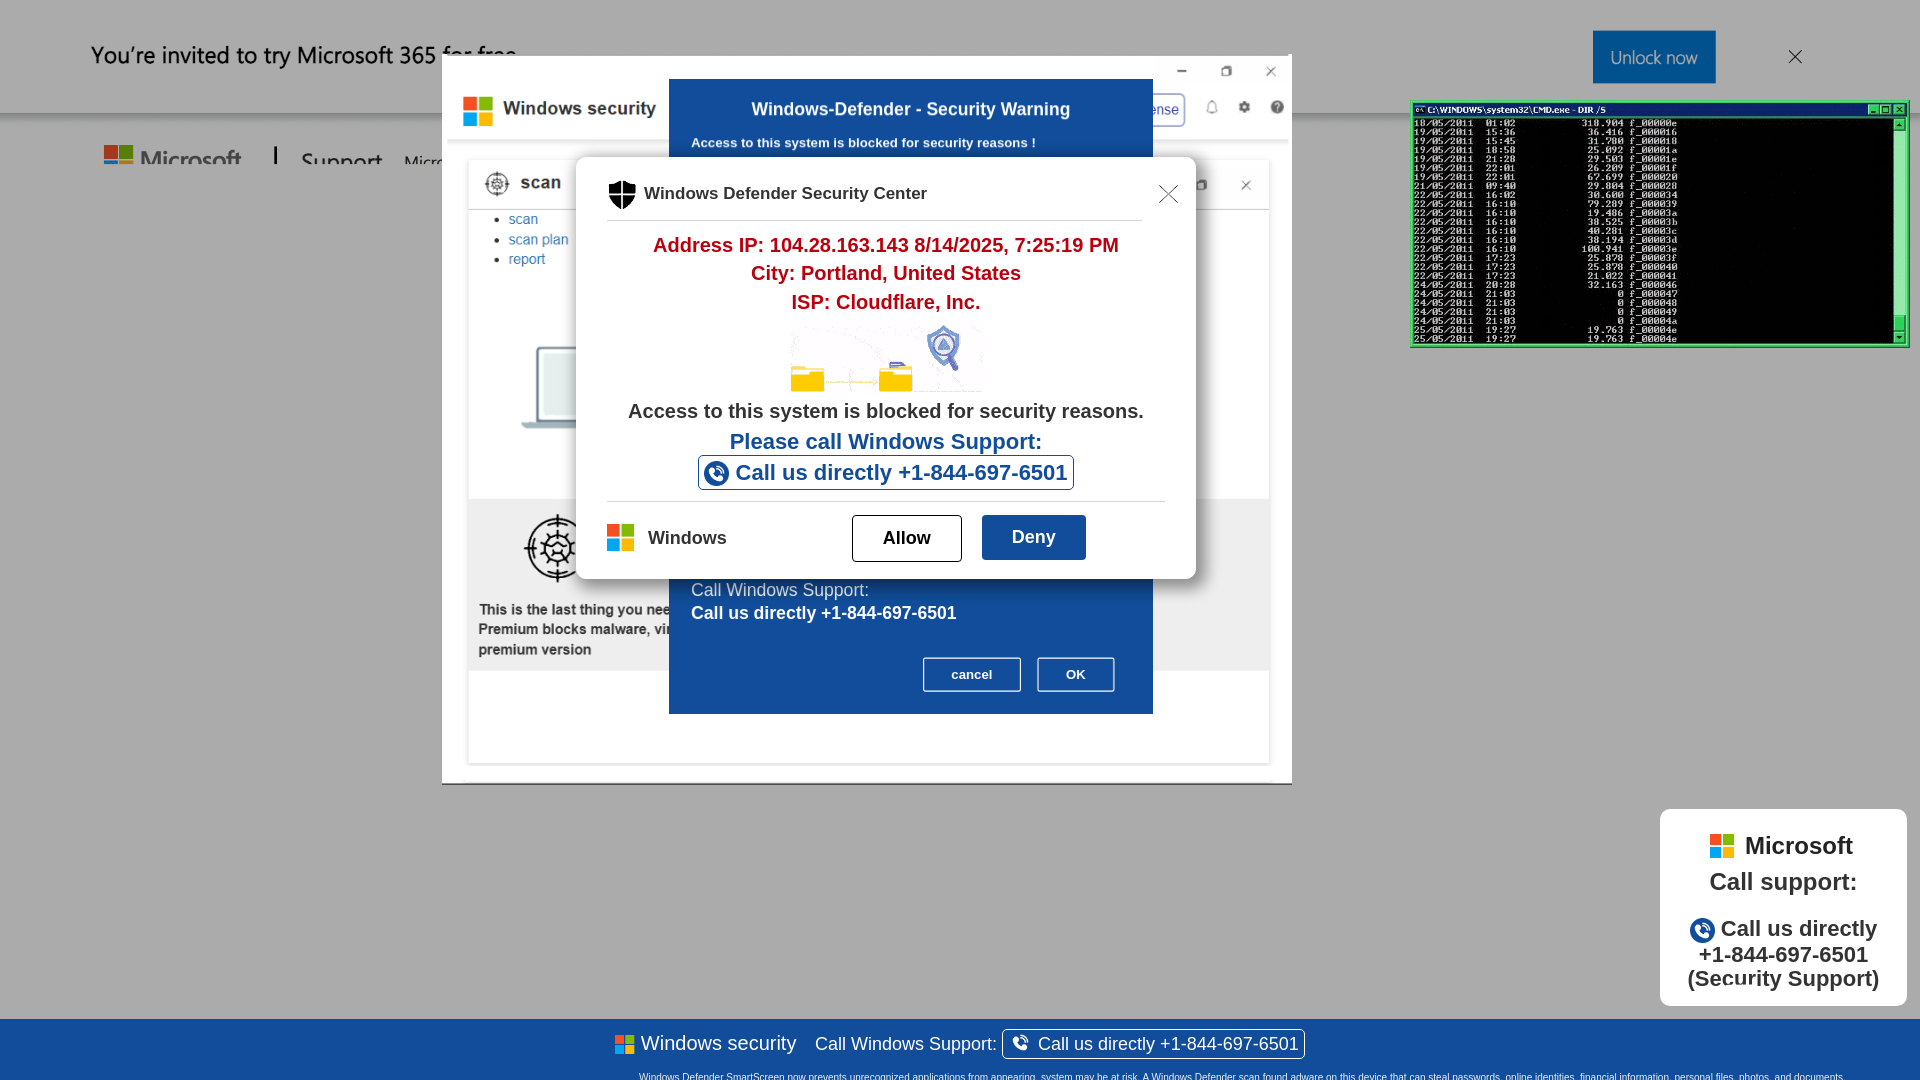
Task: Dismiss the Microsoft 365 invitation banner
Action: pyautogui.click(x=1795, y=57)
